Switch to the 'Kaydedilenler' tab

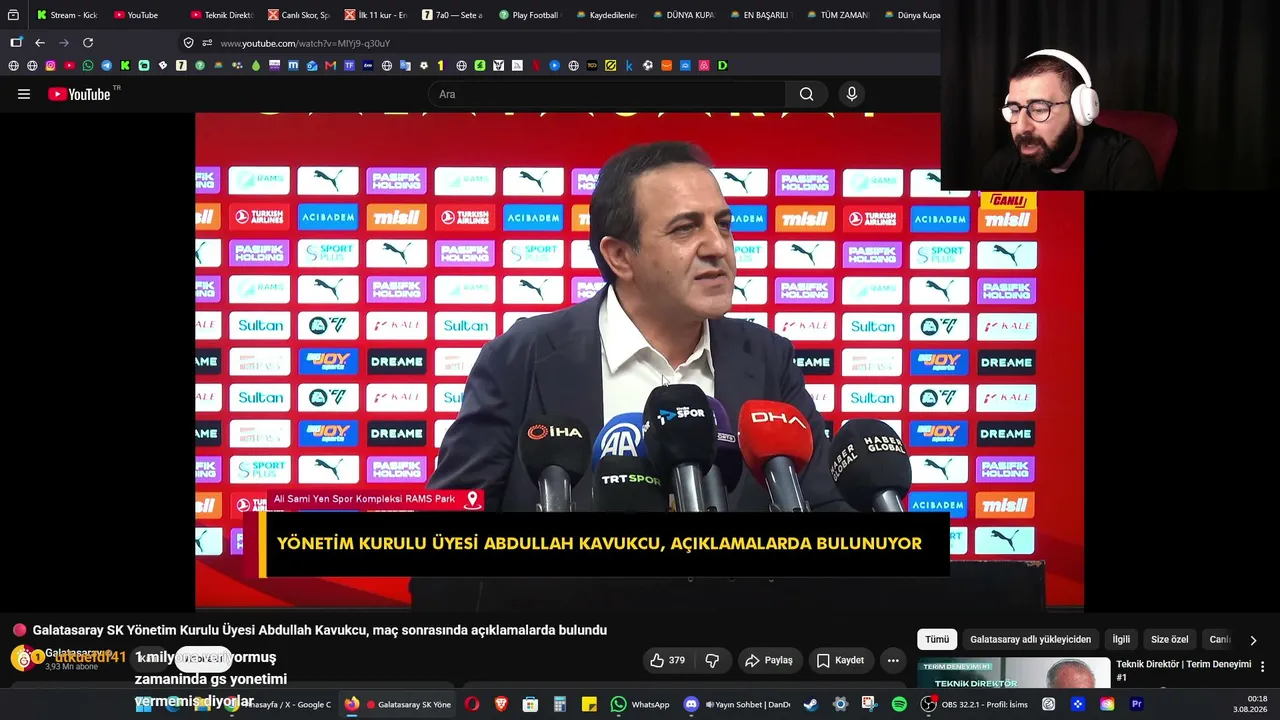pos(606,15)
